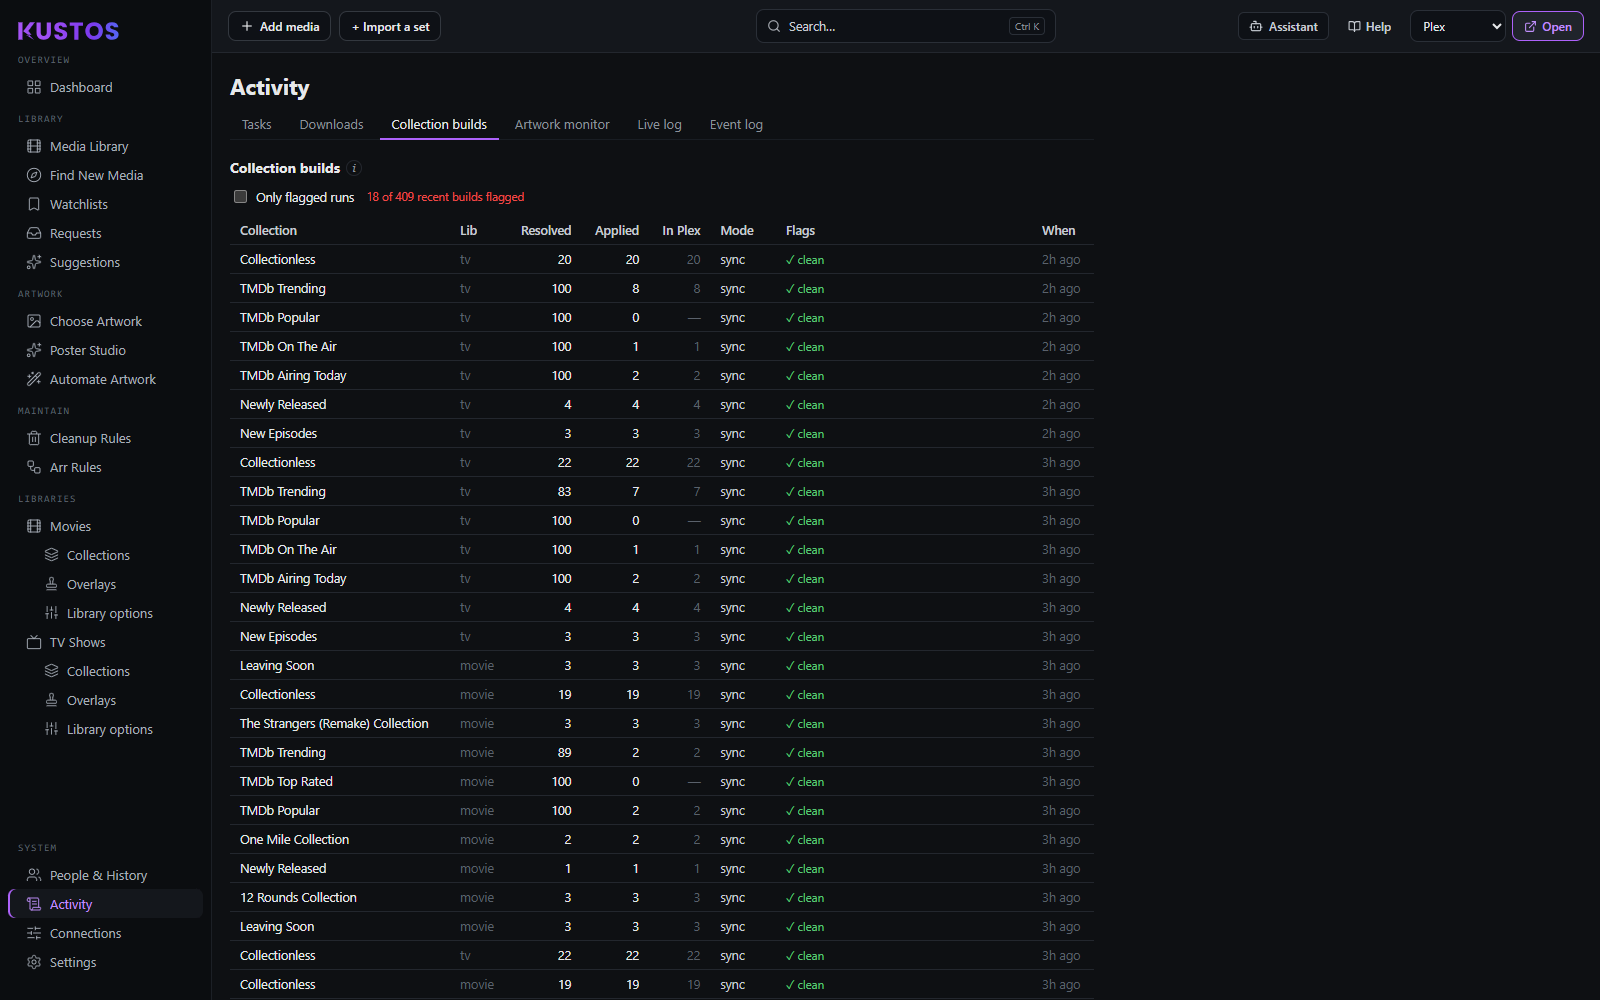Click the 12 Rounds Collection row name
This screenshot has height=1000, width=1600.
pos(298,897)
